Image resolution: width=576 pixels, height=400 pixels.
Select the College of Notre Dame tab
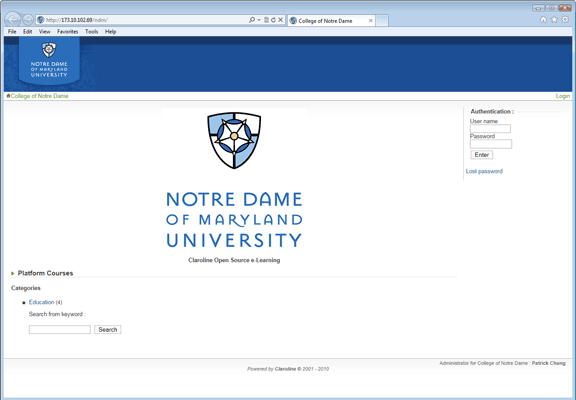[331, 21]
